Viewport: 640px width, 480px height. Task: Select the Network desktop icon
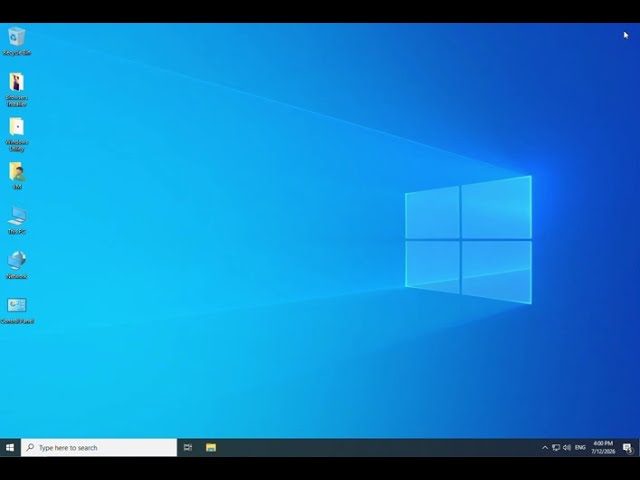pos(17,265)
